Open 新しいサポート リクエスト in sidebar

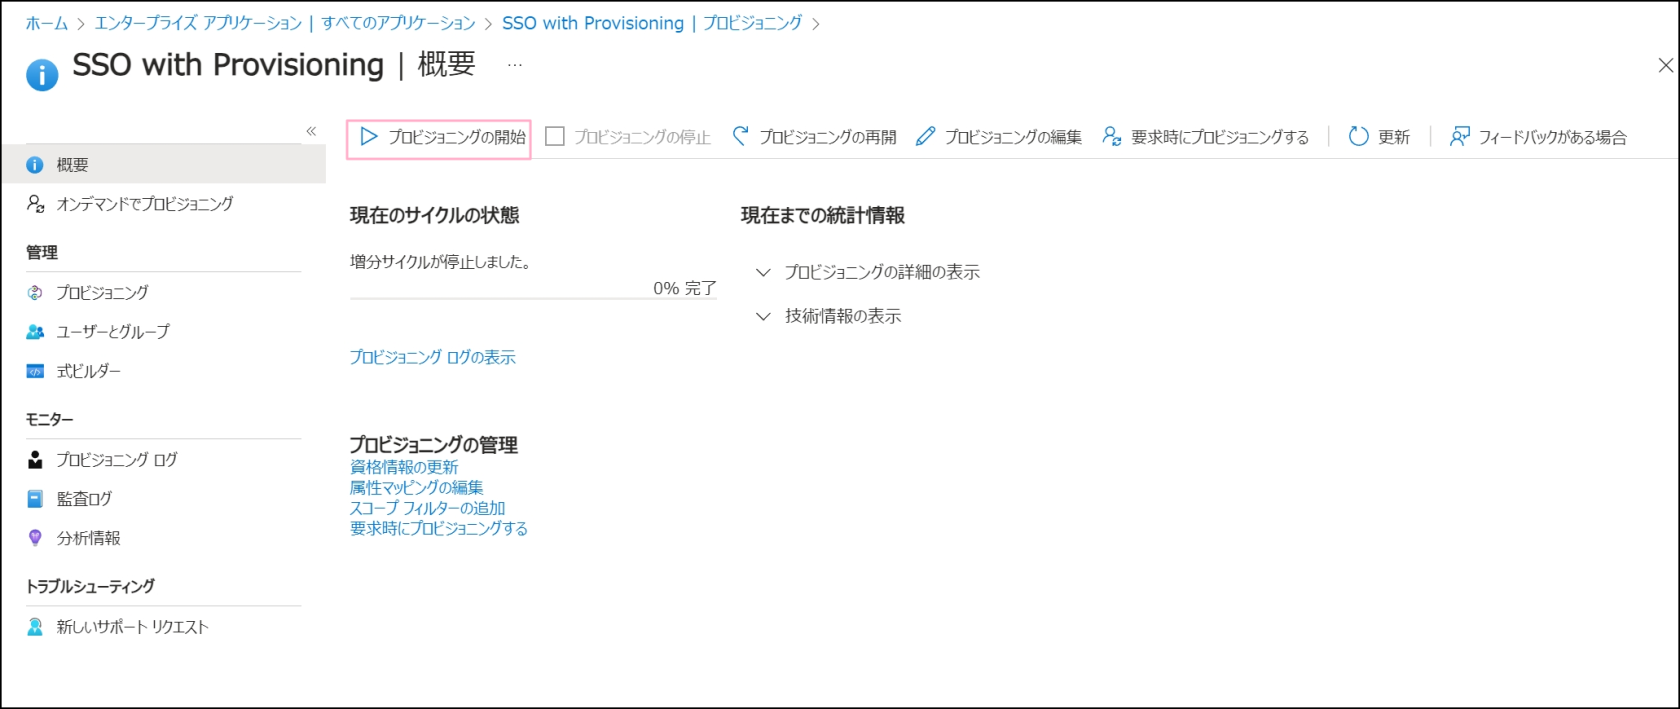(132, 627)
